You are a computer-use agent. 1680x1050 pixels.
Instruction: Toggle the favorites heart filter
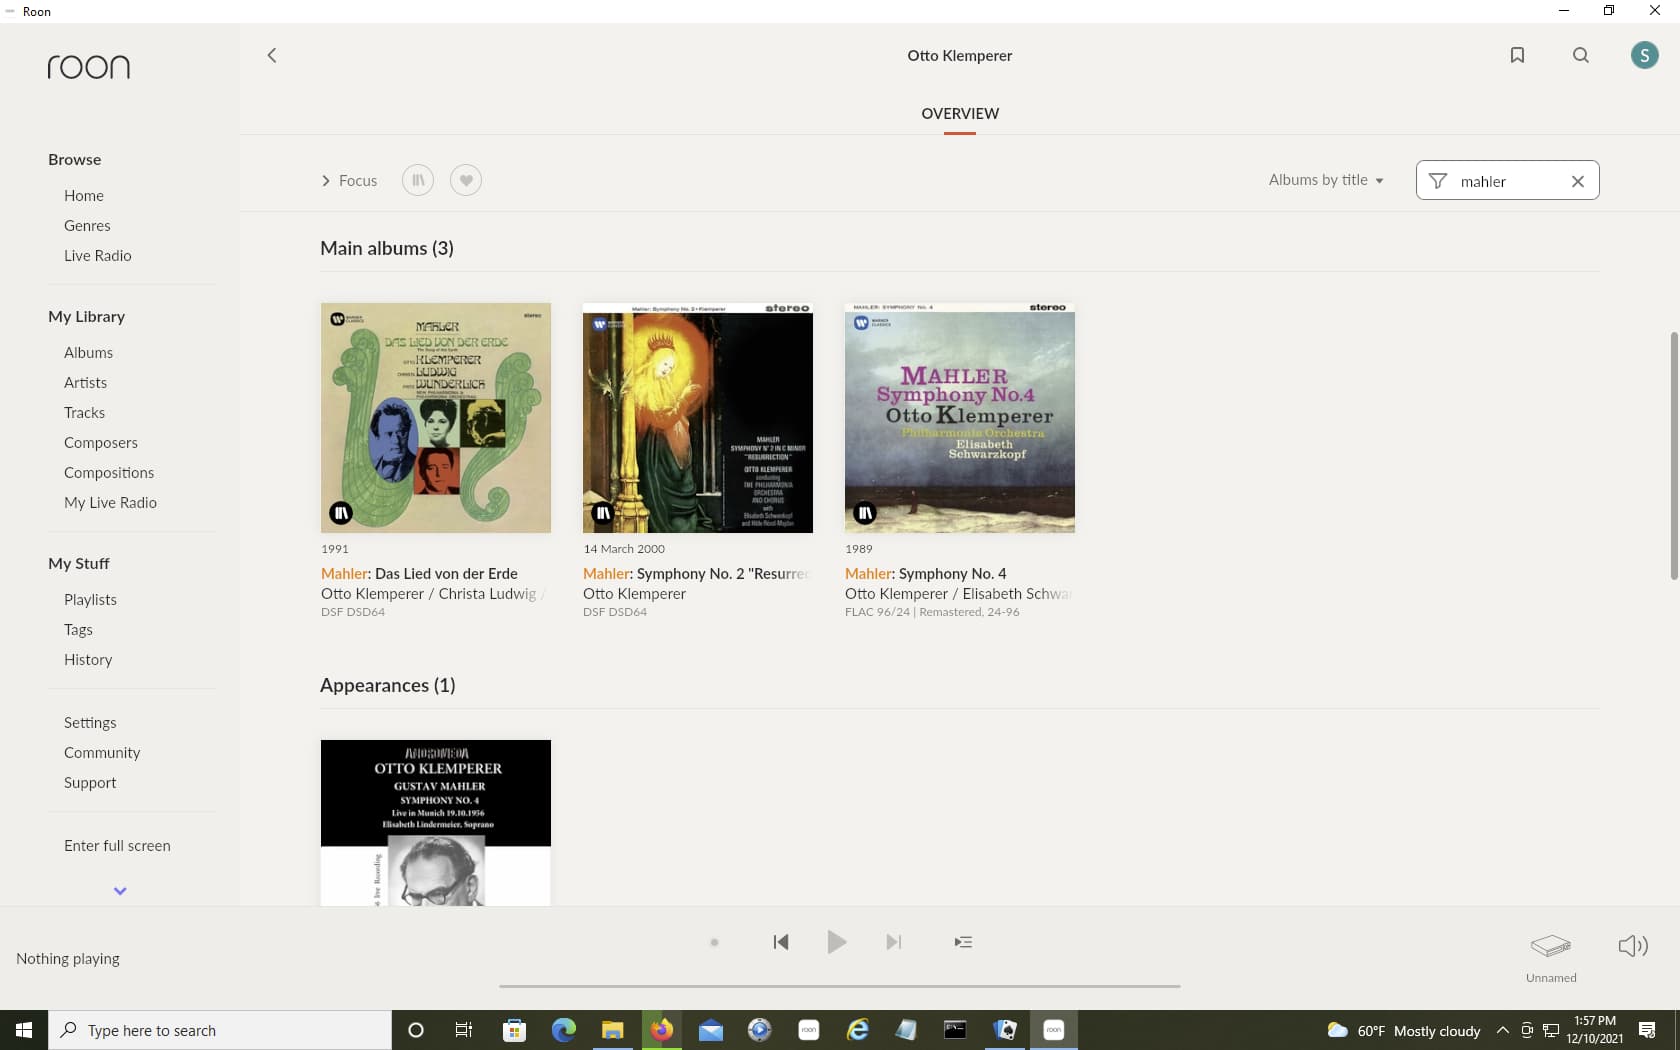coord(466,180)
